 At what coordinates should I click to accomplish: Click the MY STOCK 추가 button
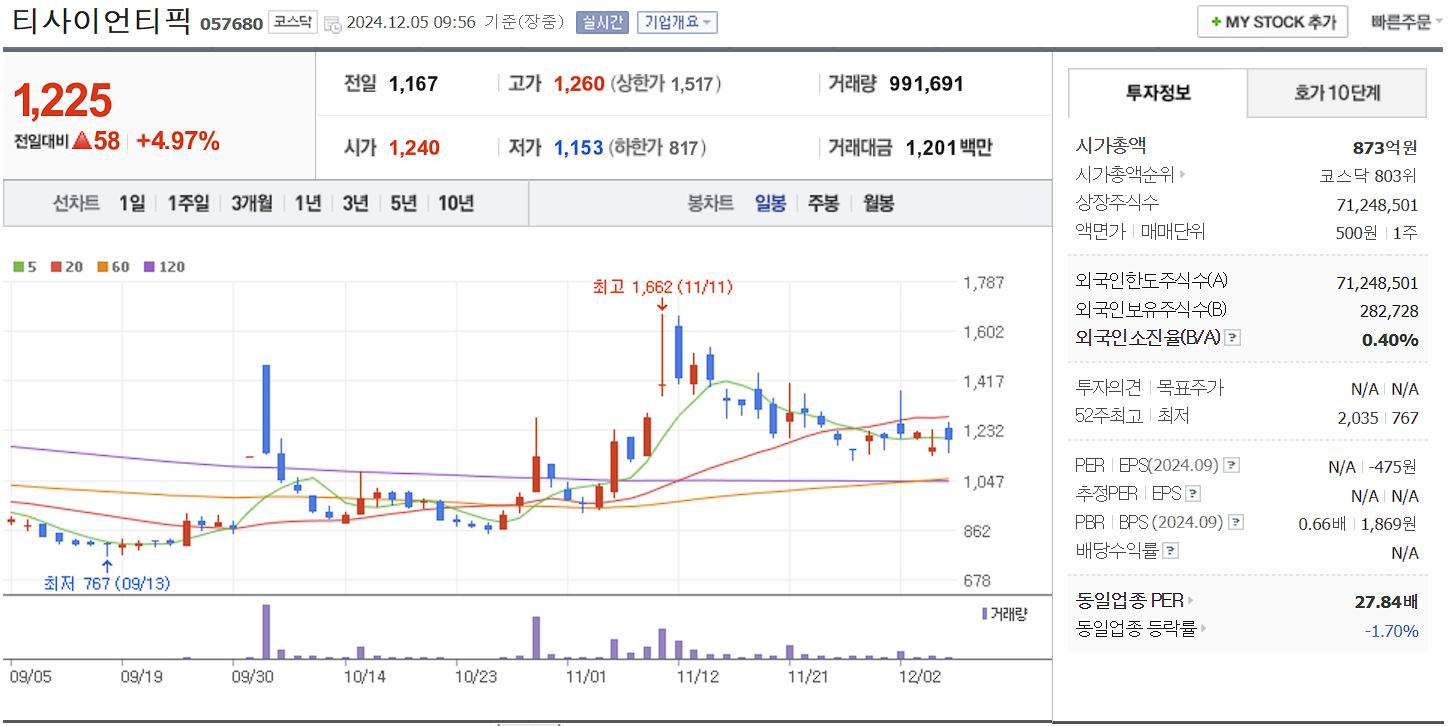point(1272,21)
